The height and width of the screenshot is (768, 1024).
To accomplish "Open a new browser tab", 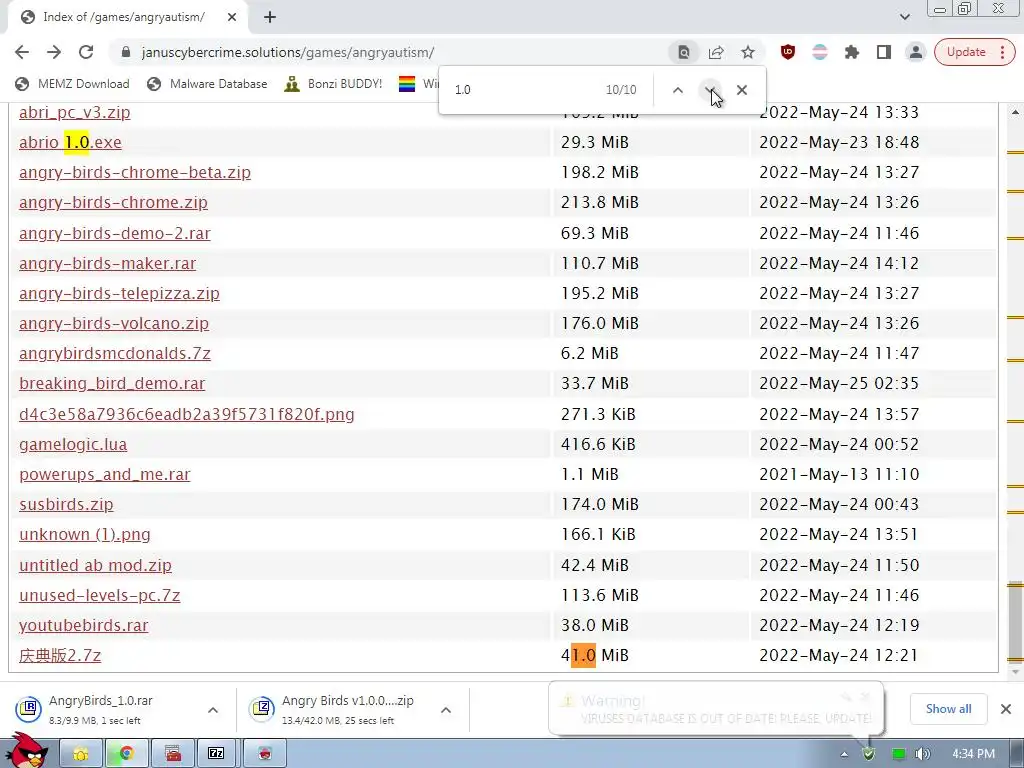I will point(270,17).
